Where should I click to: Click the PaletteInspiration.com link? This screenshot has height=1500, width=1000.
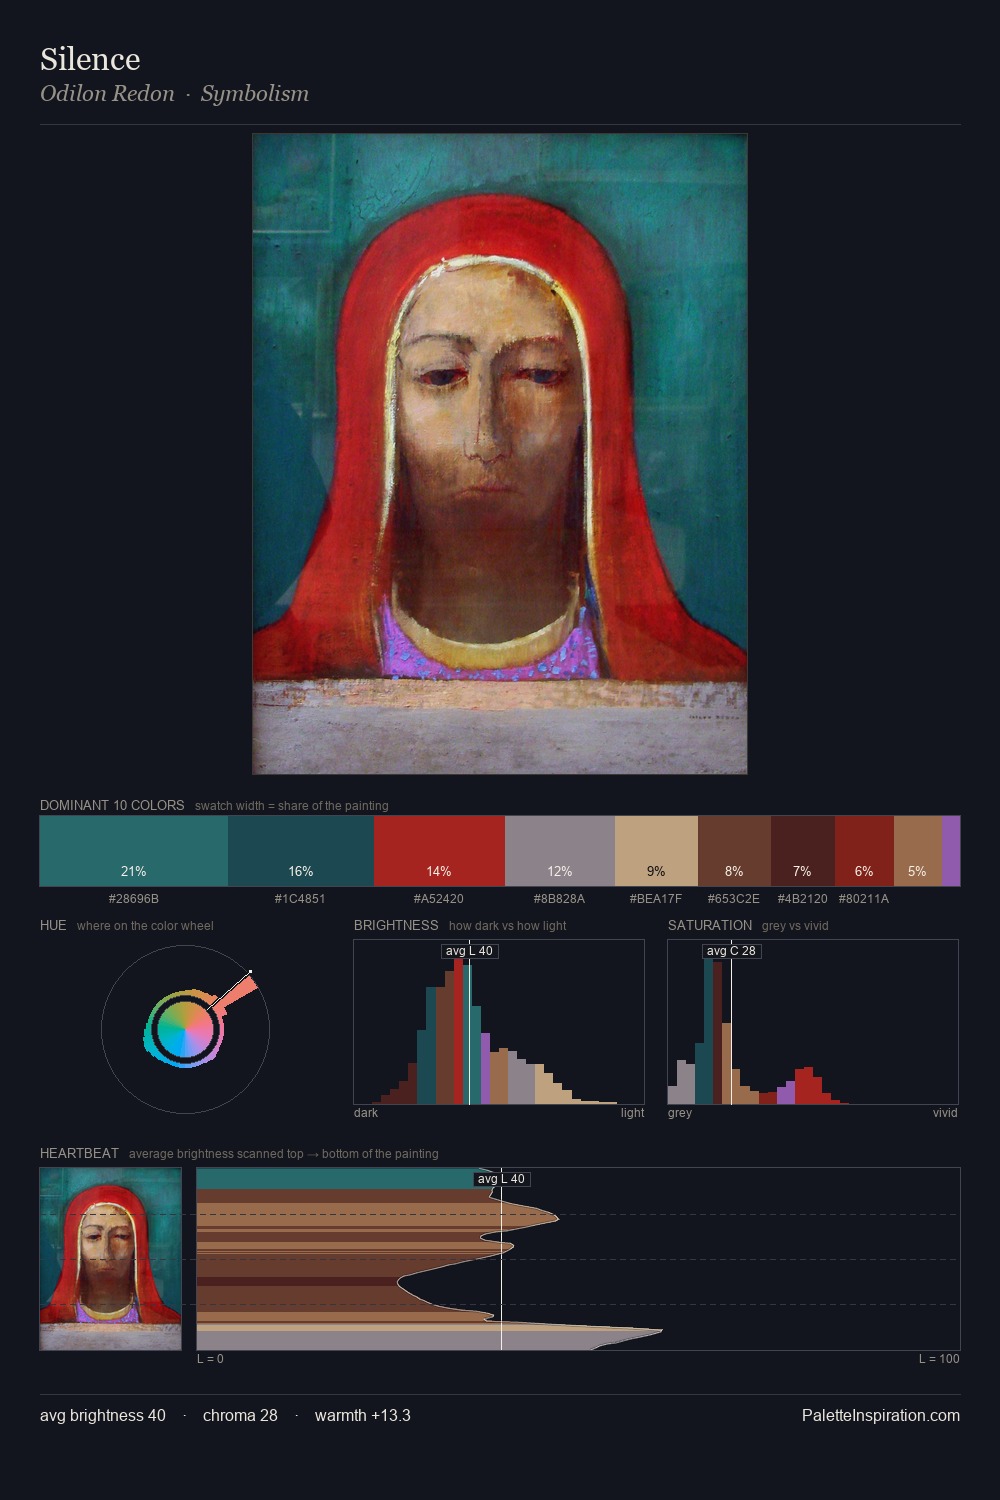(881, 1415)
